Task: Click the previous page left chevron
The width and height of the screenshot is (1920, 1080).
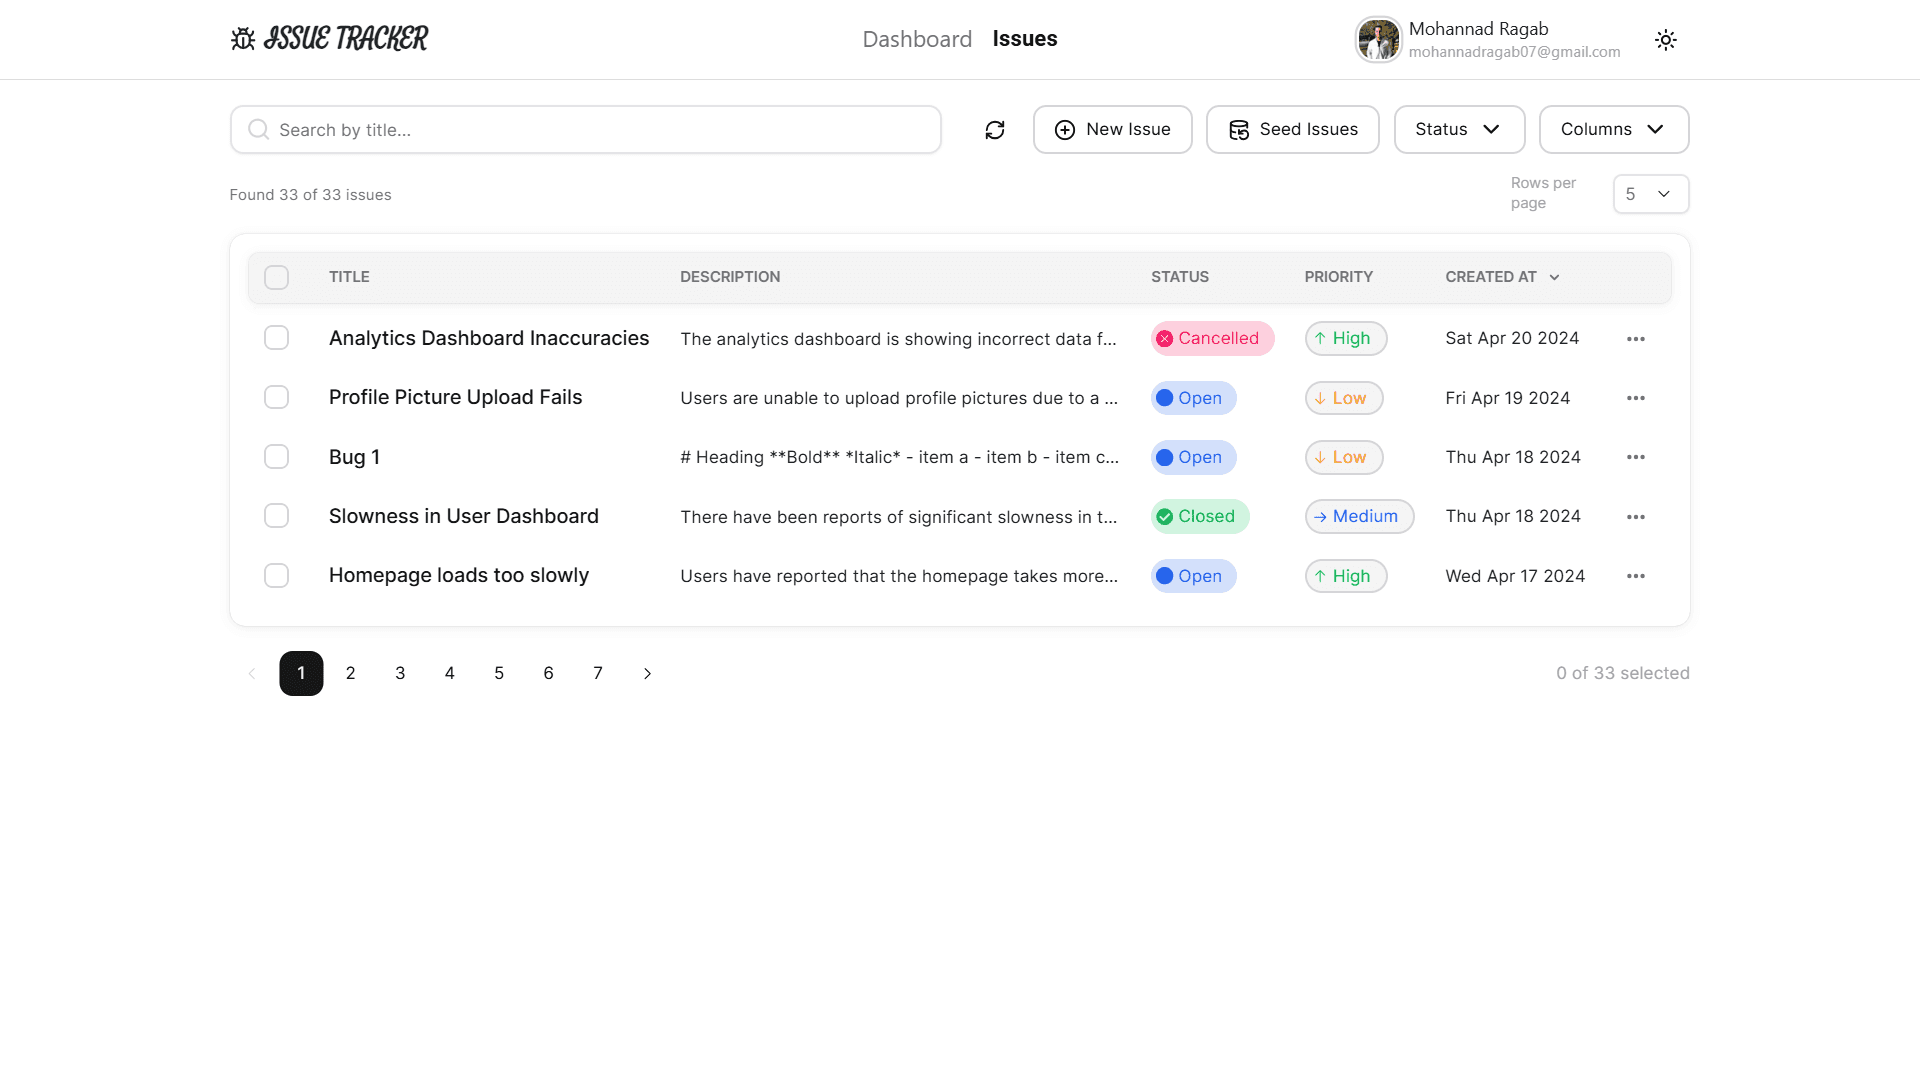Action: point(252,674)
